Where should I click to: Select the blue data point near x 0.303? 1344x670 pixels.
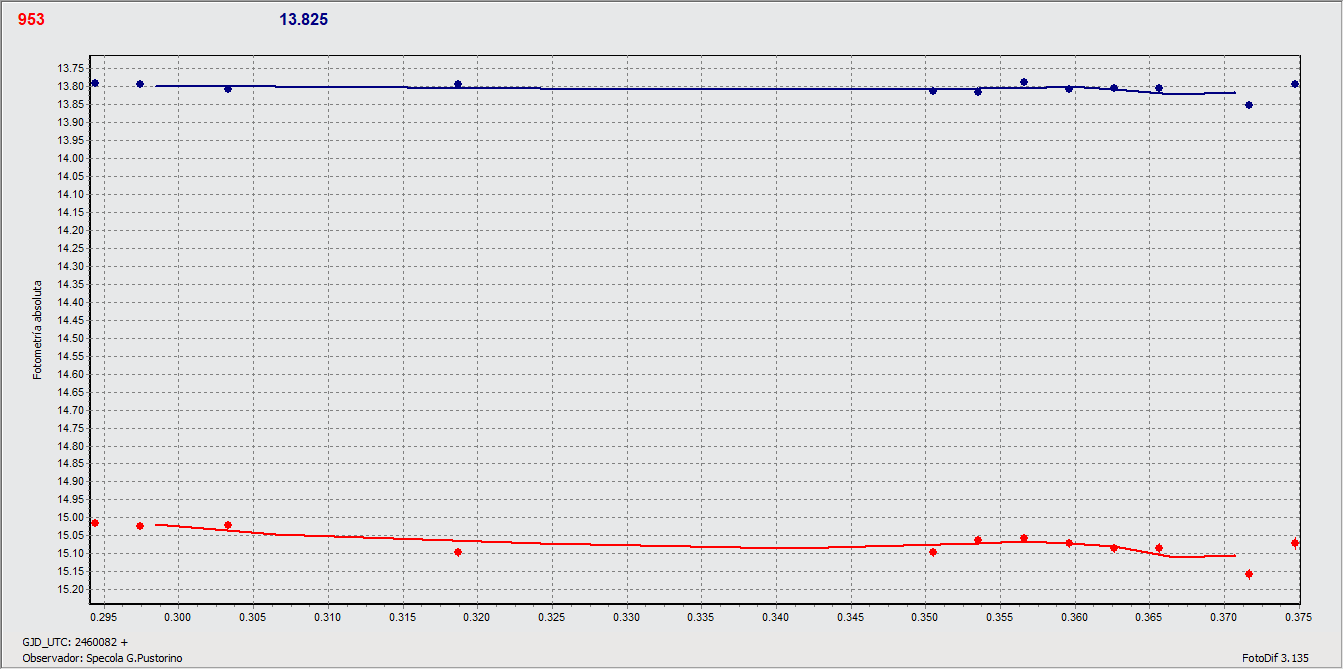click(x=228, y=89)
